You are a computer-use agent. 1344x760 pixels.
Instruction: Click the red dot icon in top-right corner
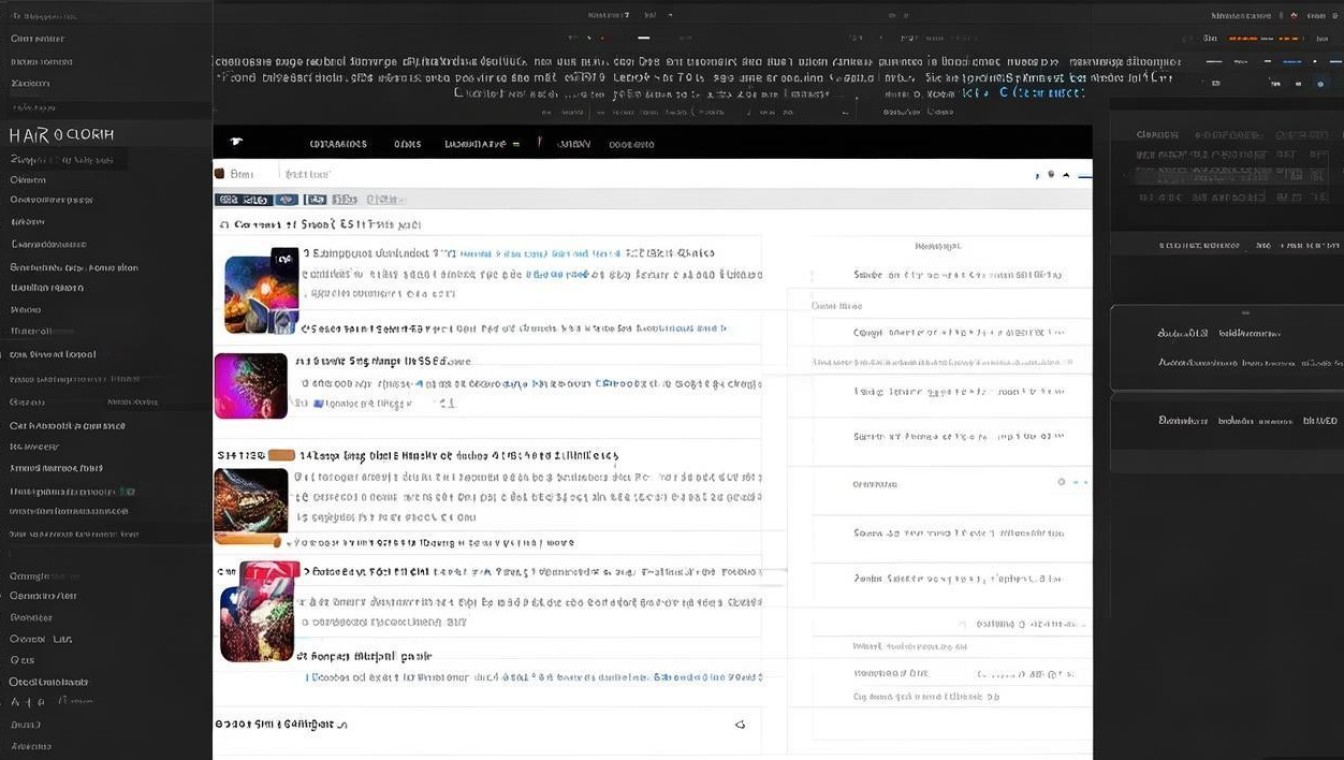pyautogui.click(x=1293, y=16)
